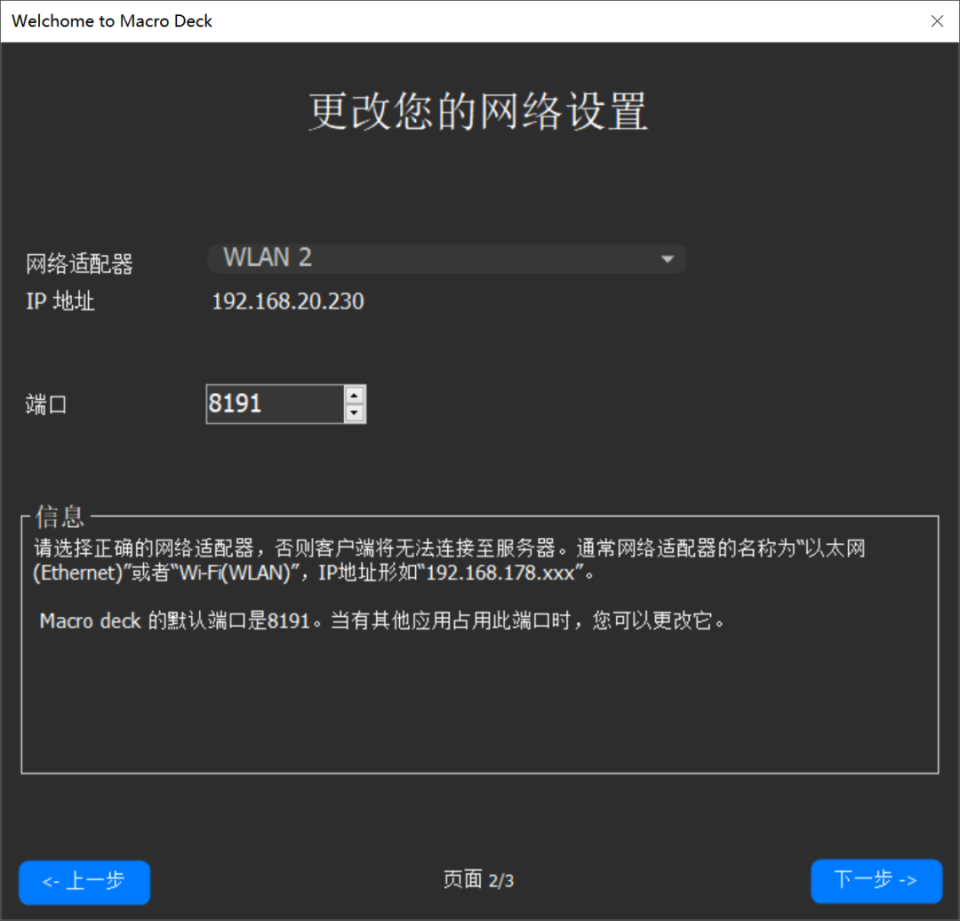Click the dropdown arrow next to WLAN 2
This screenshot has height=921, width=960.
(667, 258)
